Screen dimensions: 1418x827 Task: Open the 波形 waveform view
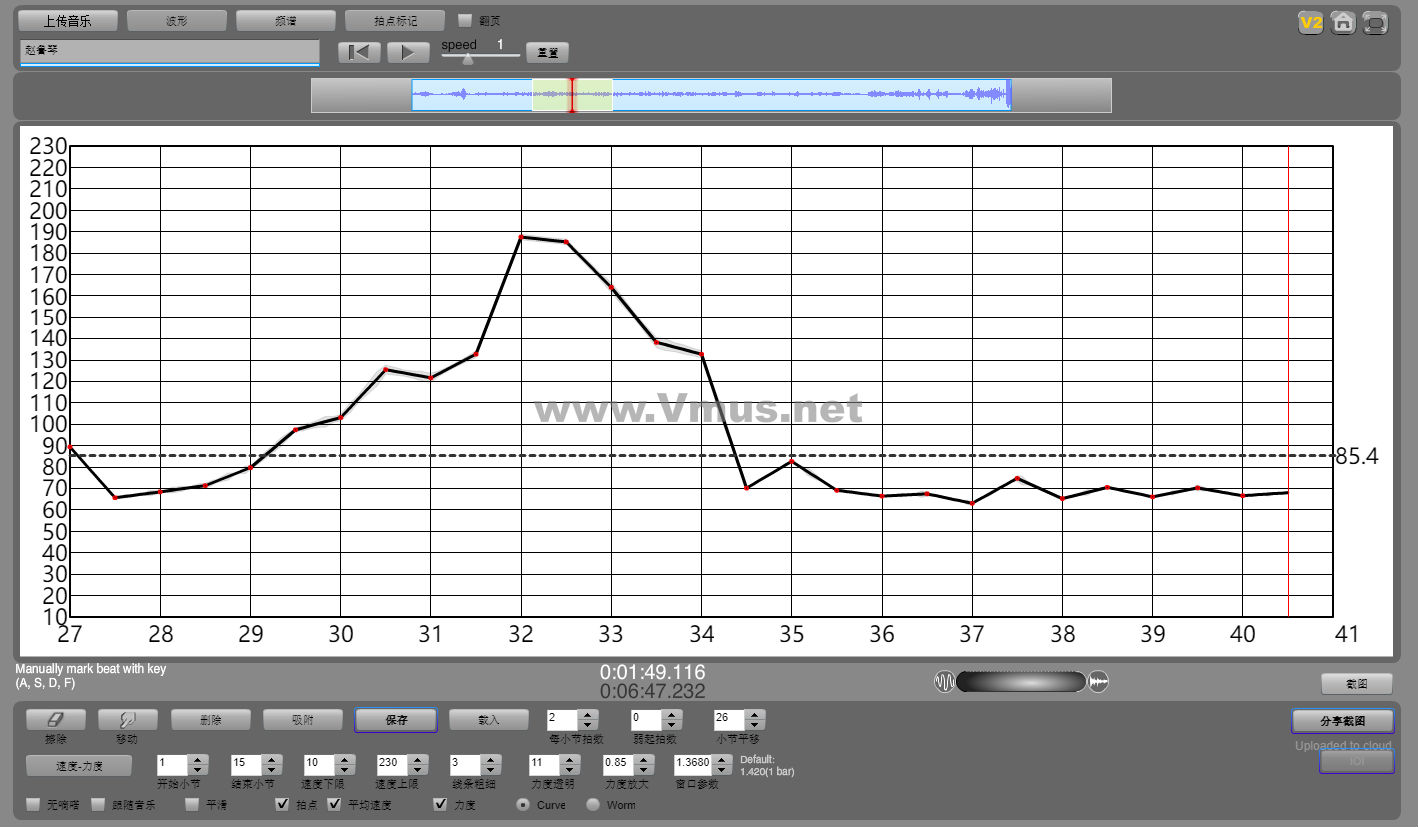(x=177, y=21)
